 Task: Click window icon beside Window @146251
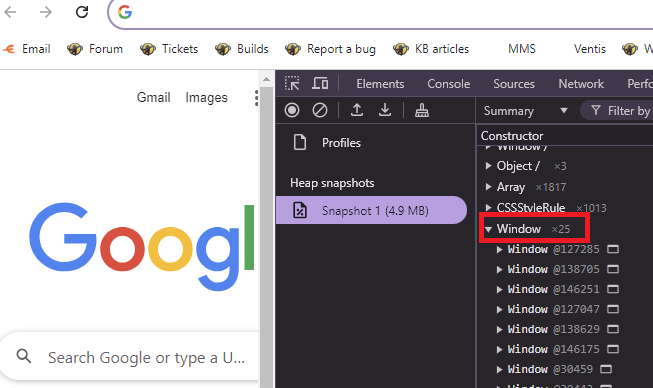[x=613, y=289]
